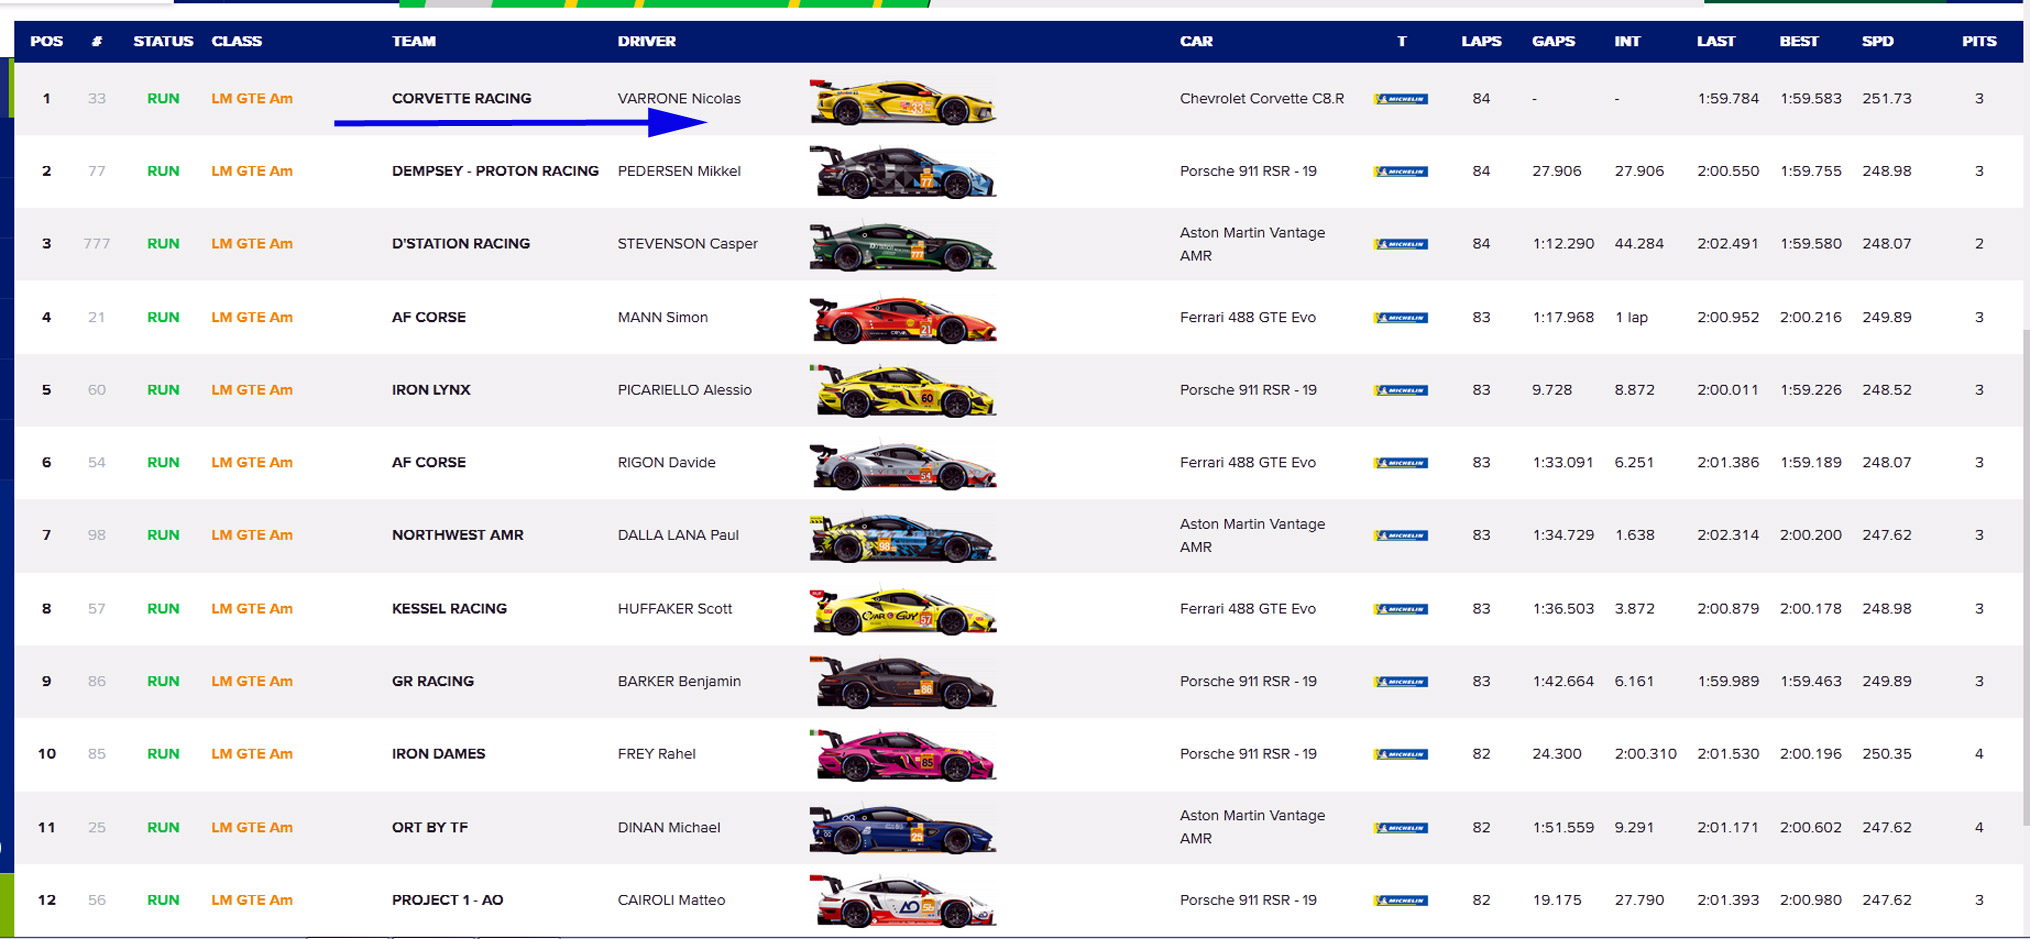Click the Kessel Racing yellow Ferrari image
The image size is (2030, 939).
(902, 611)
